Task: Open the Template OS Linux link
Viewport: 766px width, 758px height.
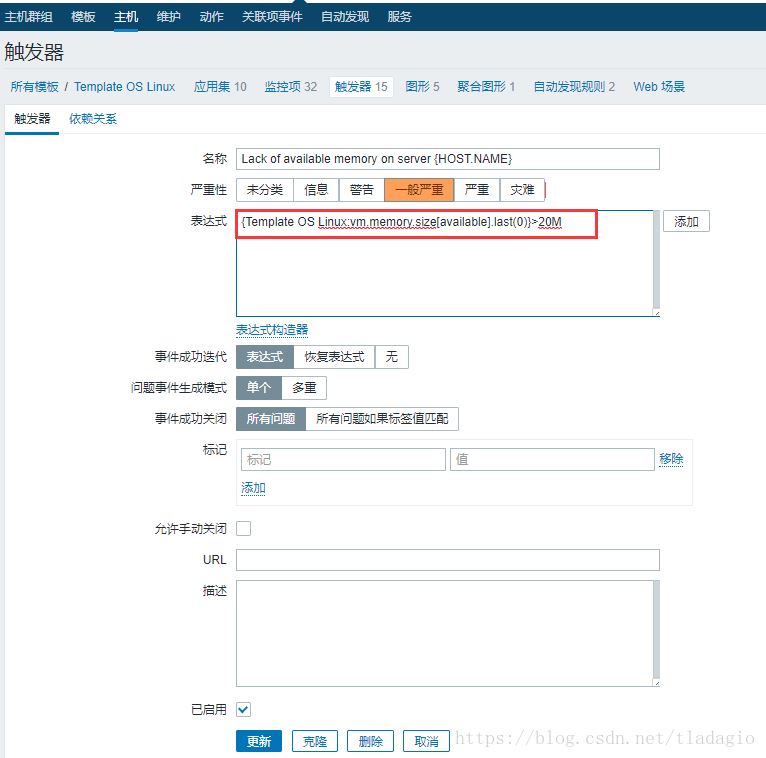Action: click(x=125, y=87)
